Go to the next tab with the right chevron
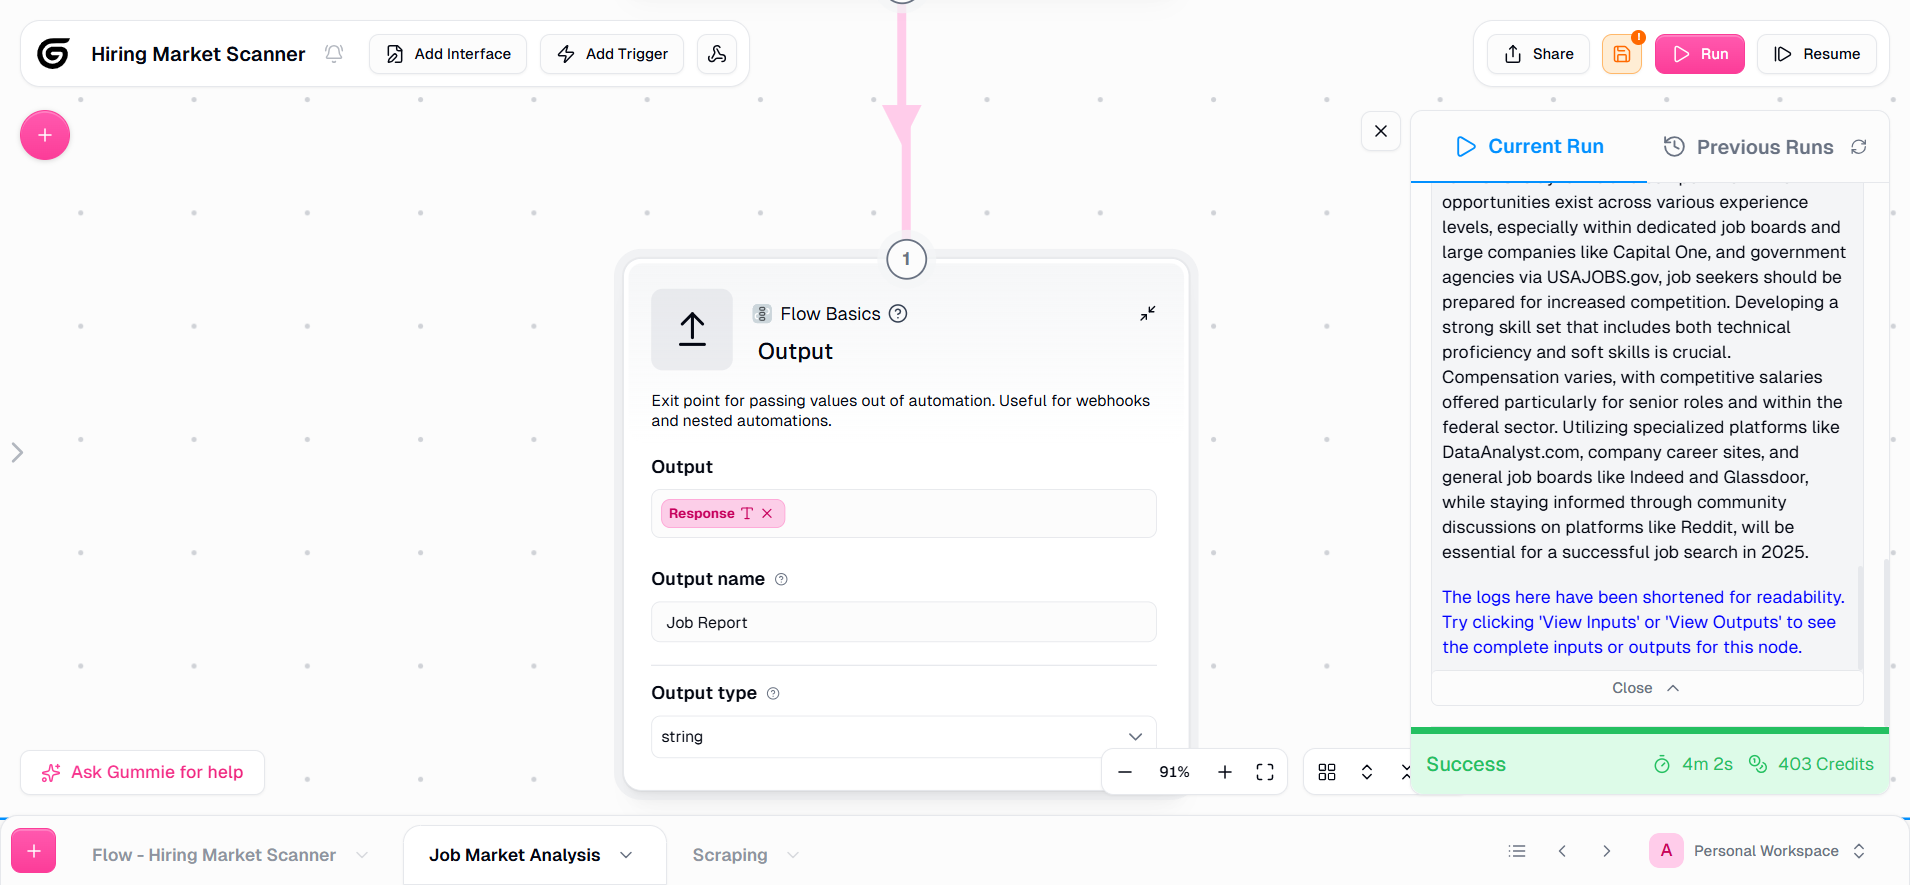The image size is (1910, 885). pos(1607,851)
